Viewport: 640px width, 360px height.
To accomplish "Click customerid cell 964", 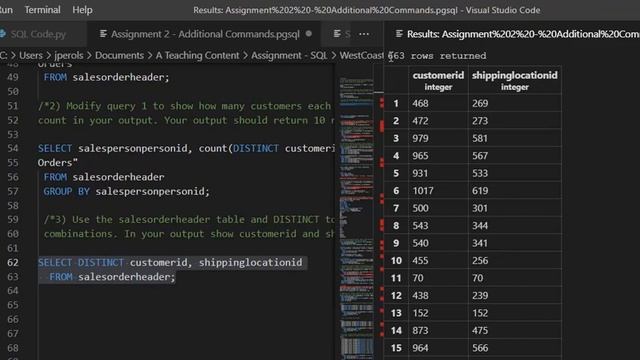I will tap(438, 348).
